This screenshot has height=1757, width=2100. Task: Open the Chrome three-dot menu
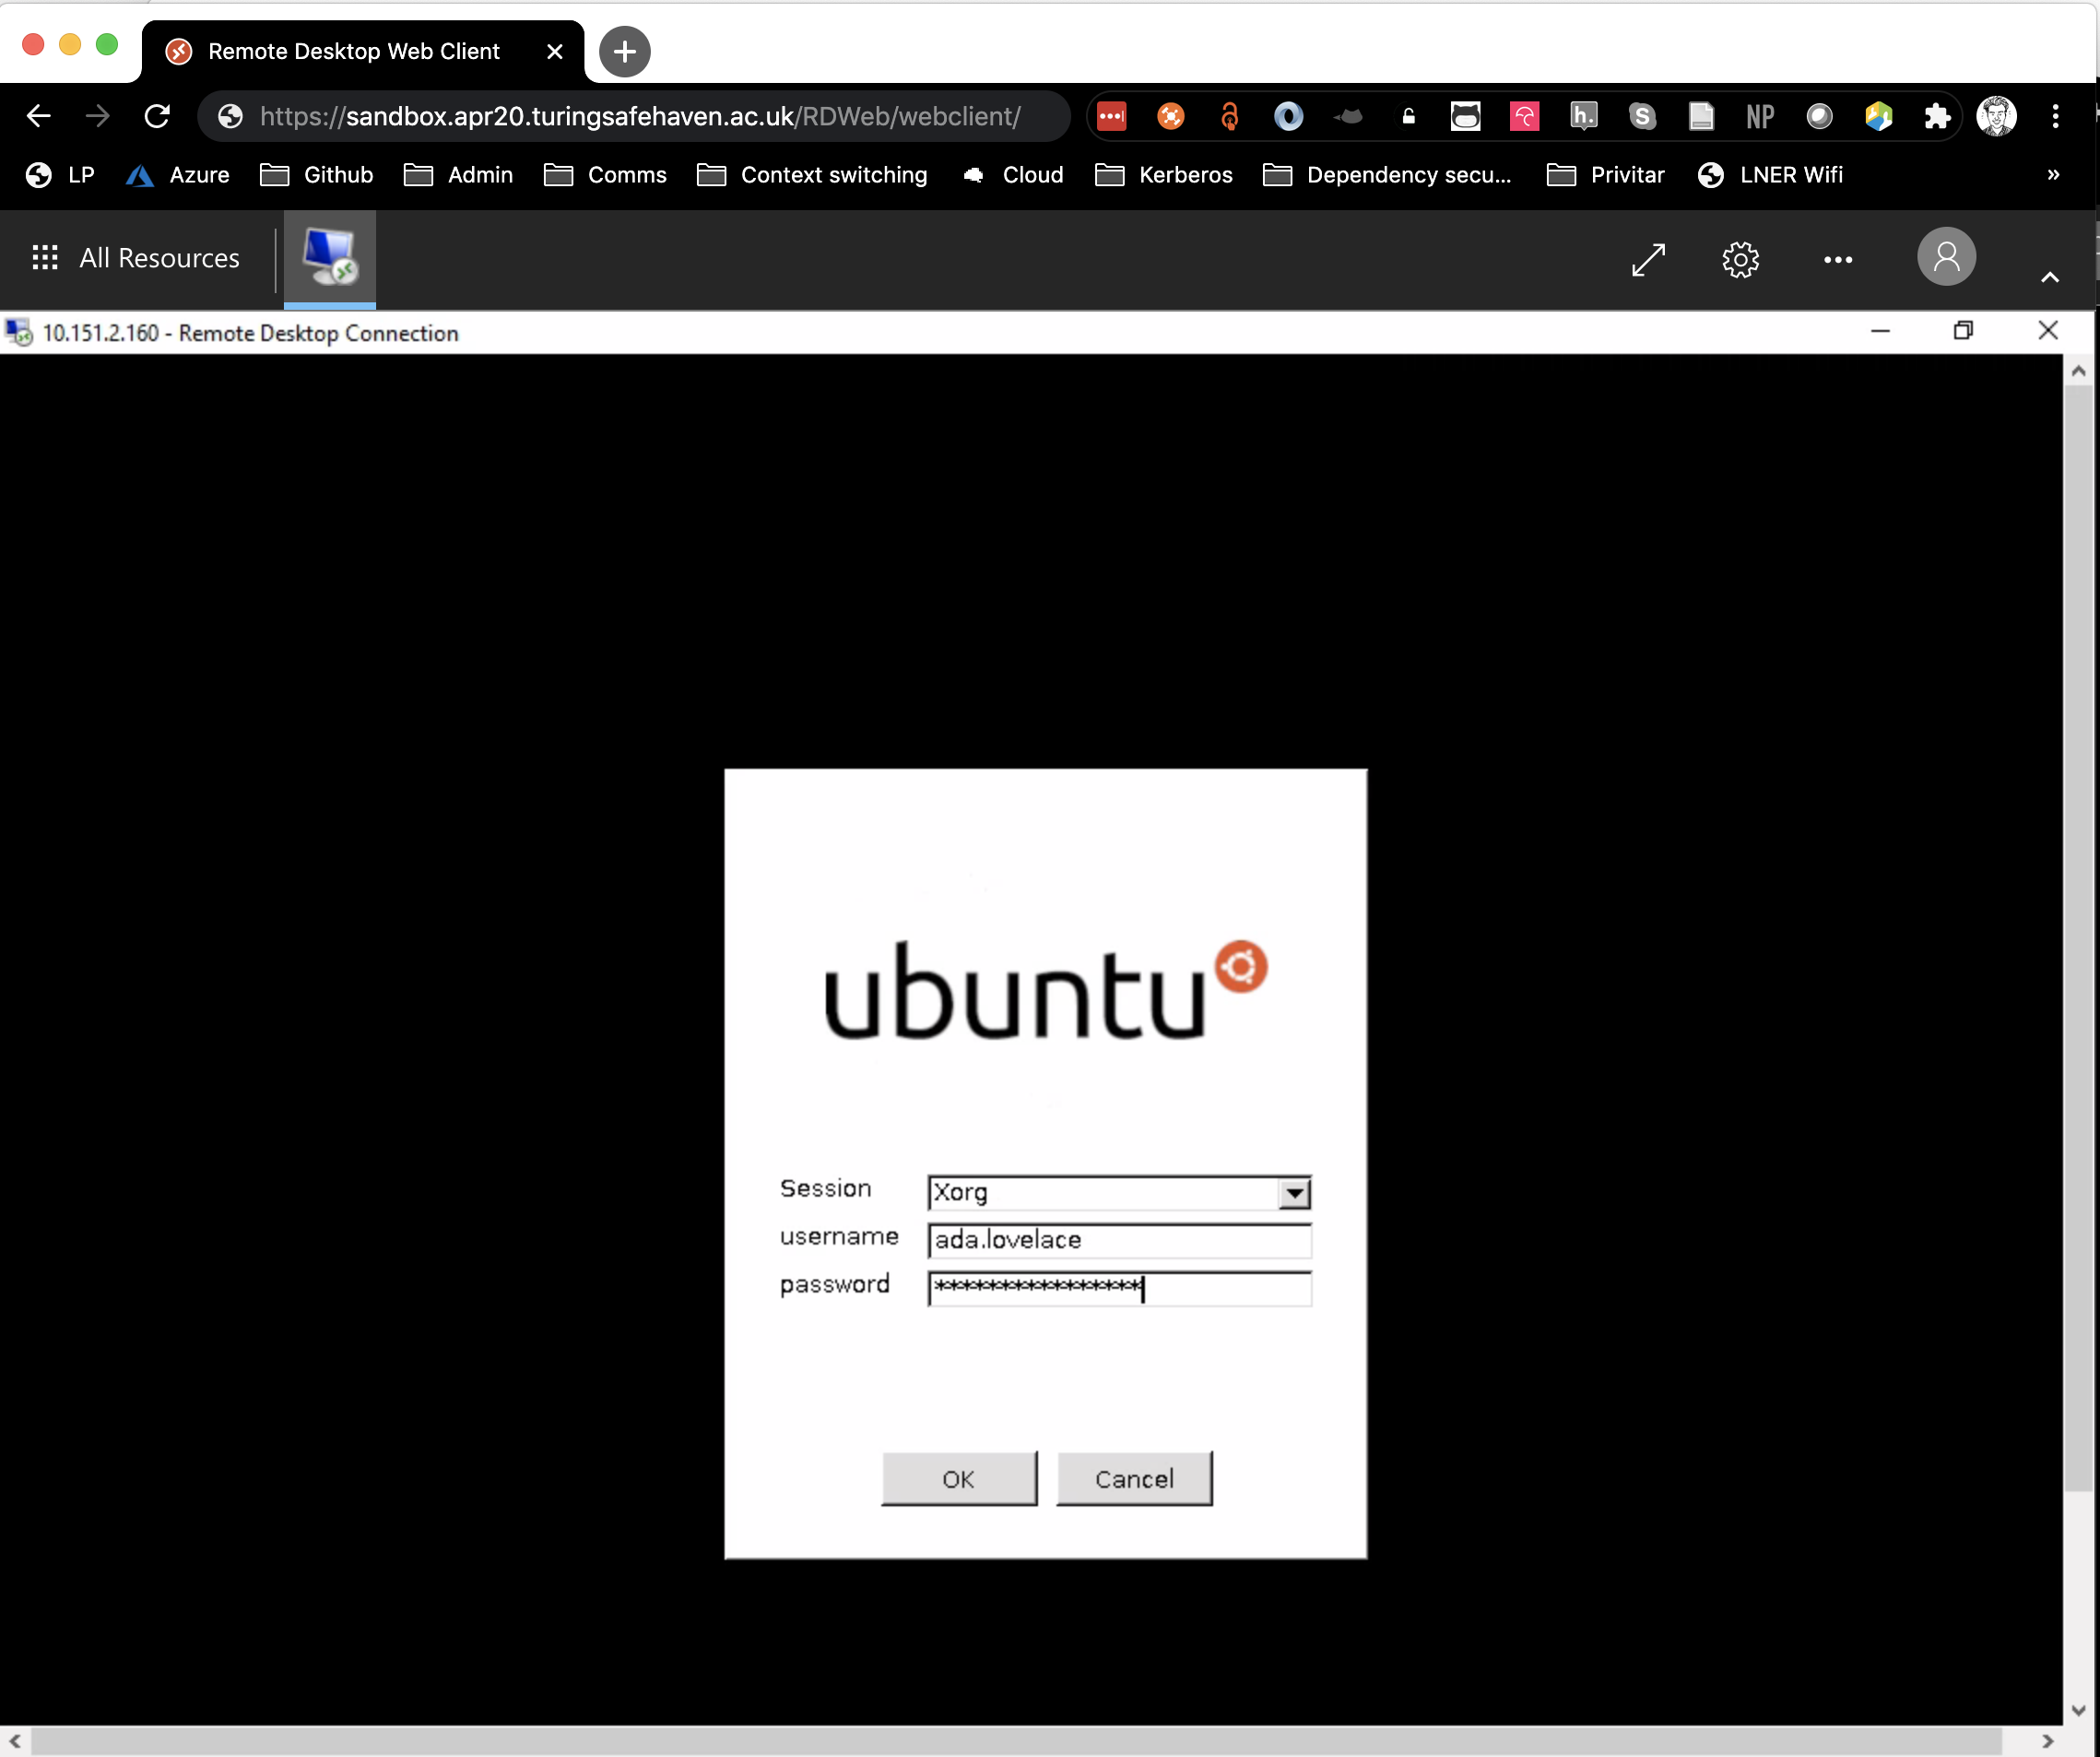[x=2056, y=117]
